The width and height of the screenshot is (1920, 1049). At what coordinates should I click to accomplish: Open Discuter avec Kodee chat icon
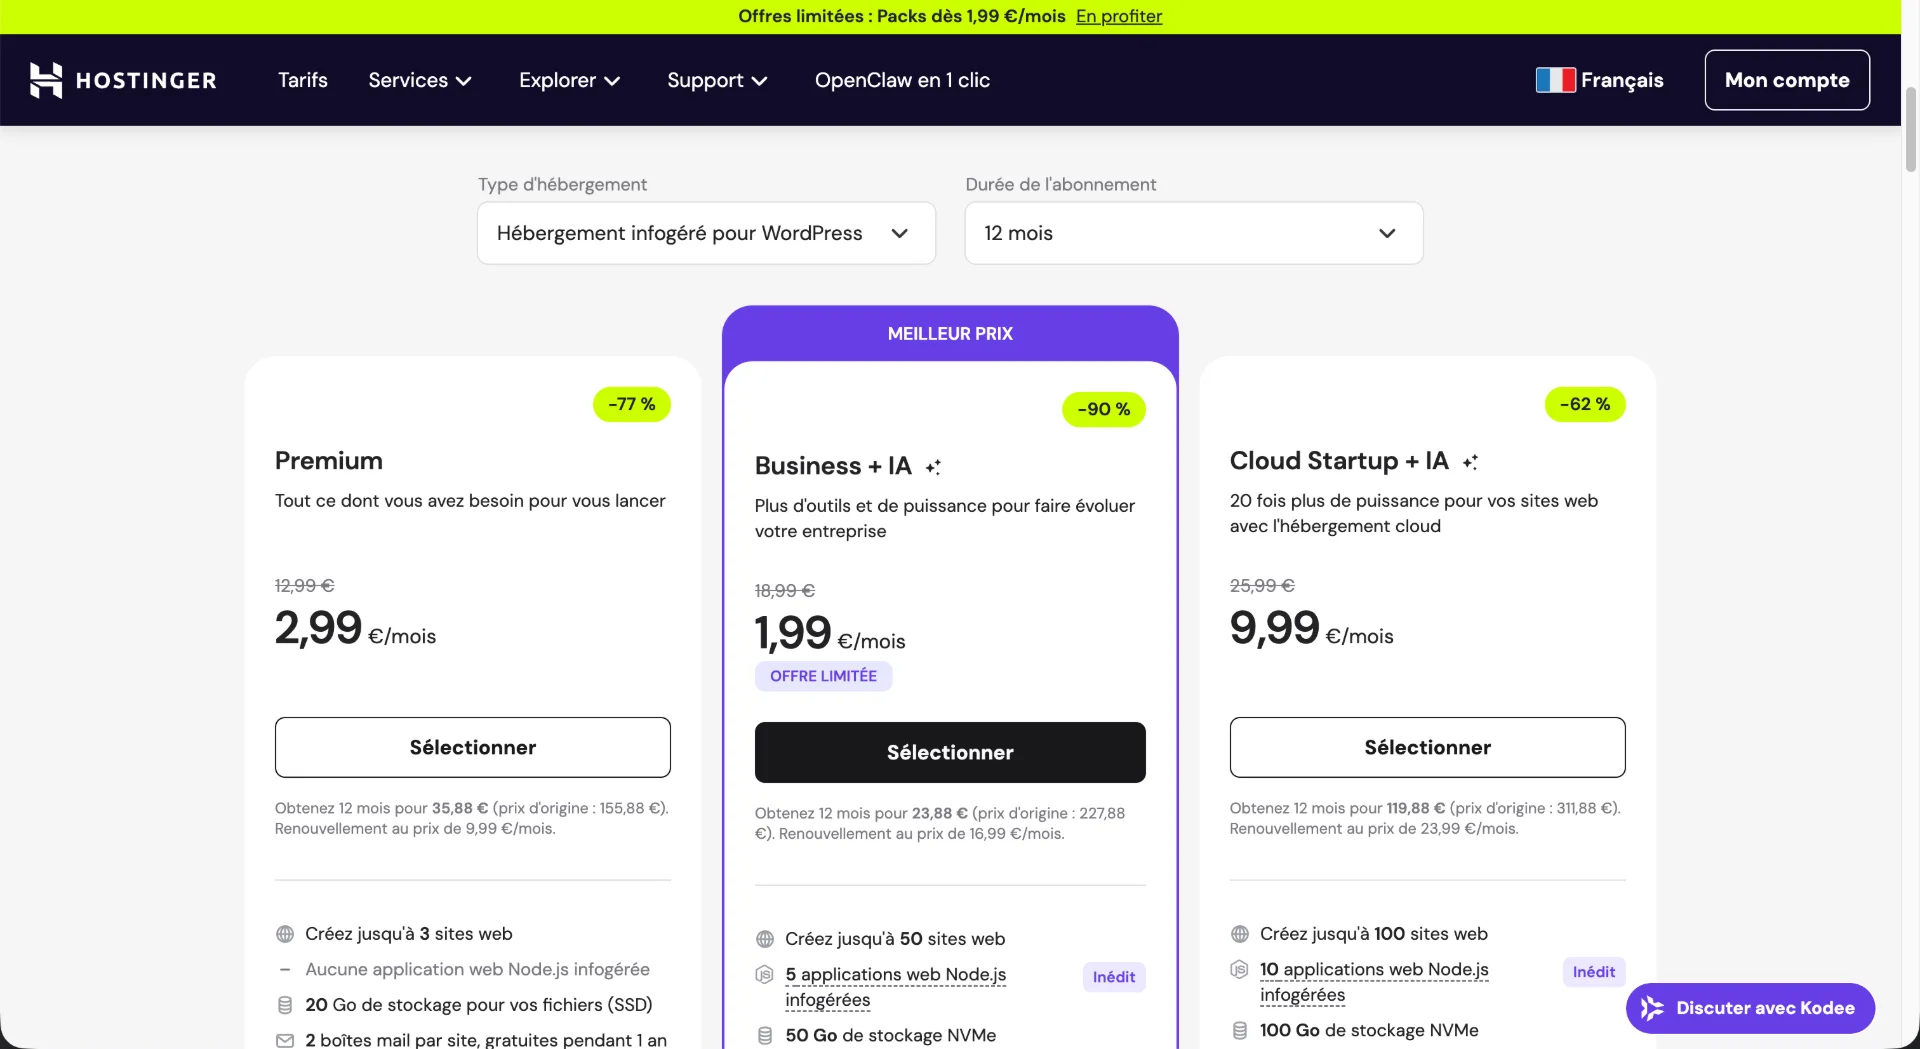coord(1652,1008)
